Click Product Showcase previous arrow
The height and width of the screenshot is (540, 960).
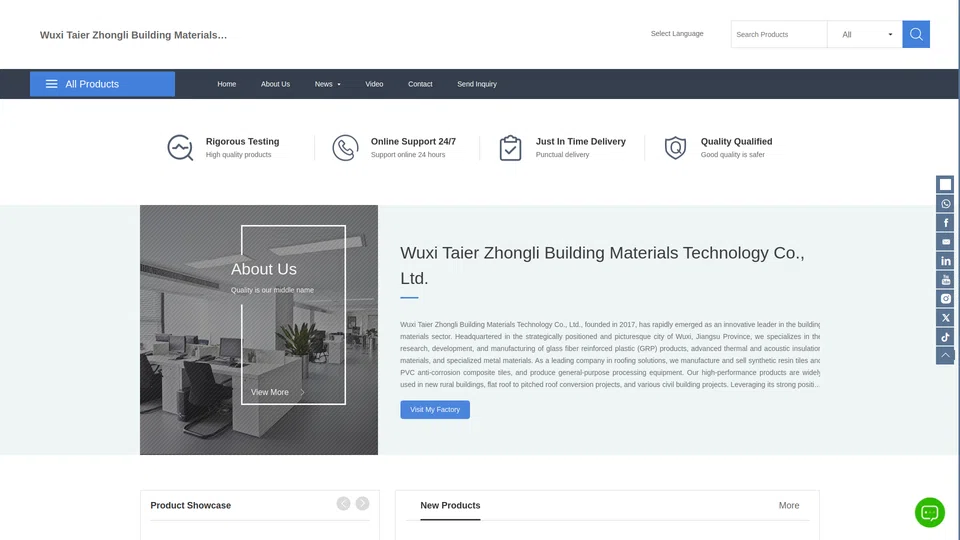(343, 503)
